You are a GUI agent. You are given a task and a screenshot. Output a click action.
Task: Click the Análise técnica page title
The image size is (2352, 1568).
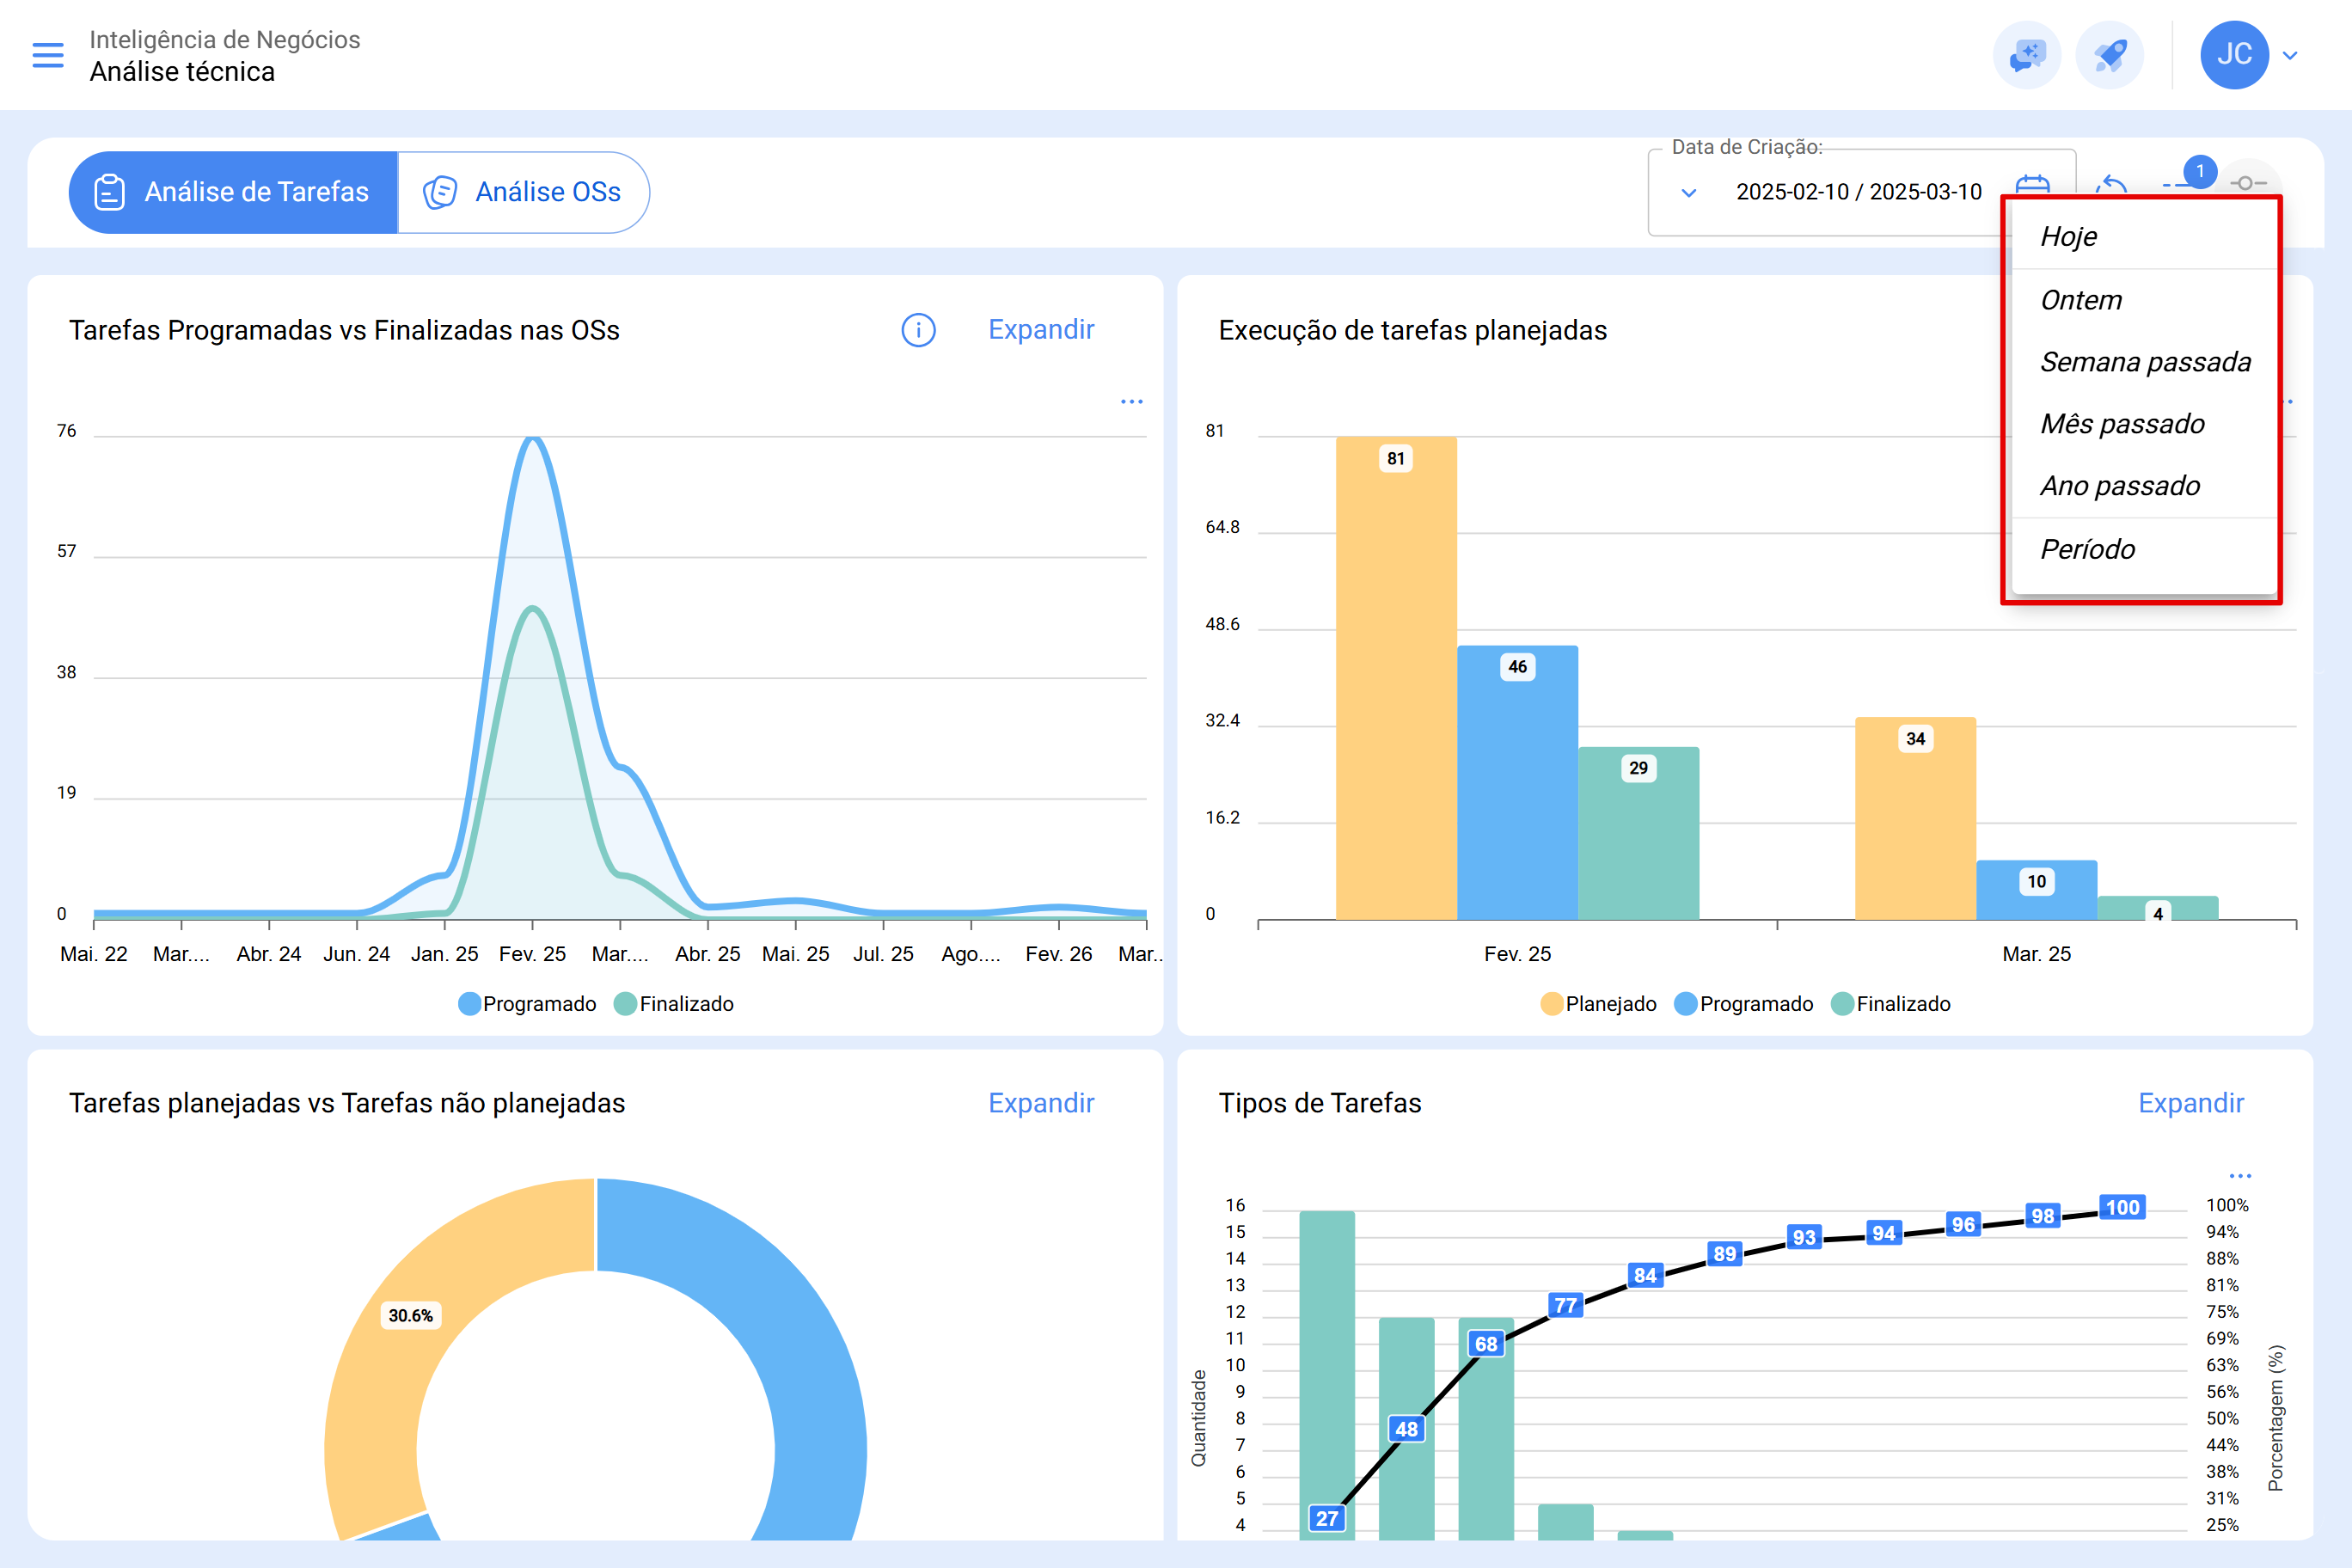pos(182,72)
